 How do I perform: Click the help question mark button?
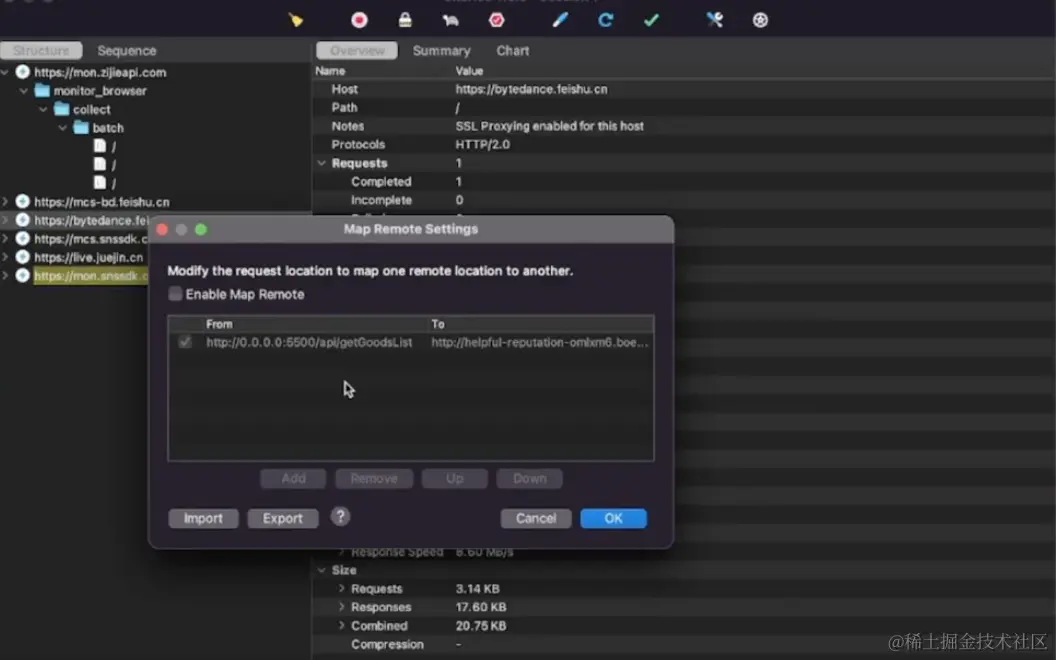tap(340, 517)
